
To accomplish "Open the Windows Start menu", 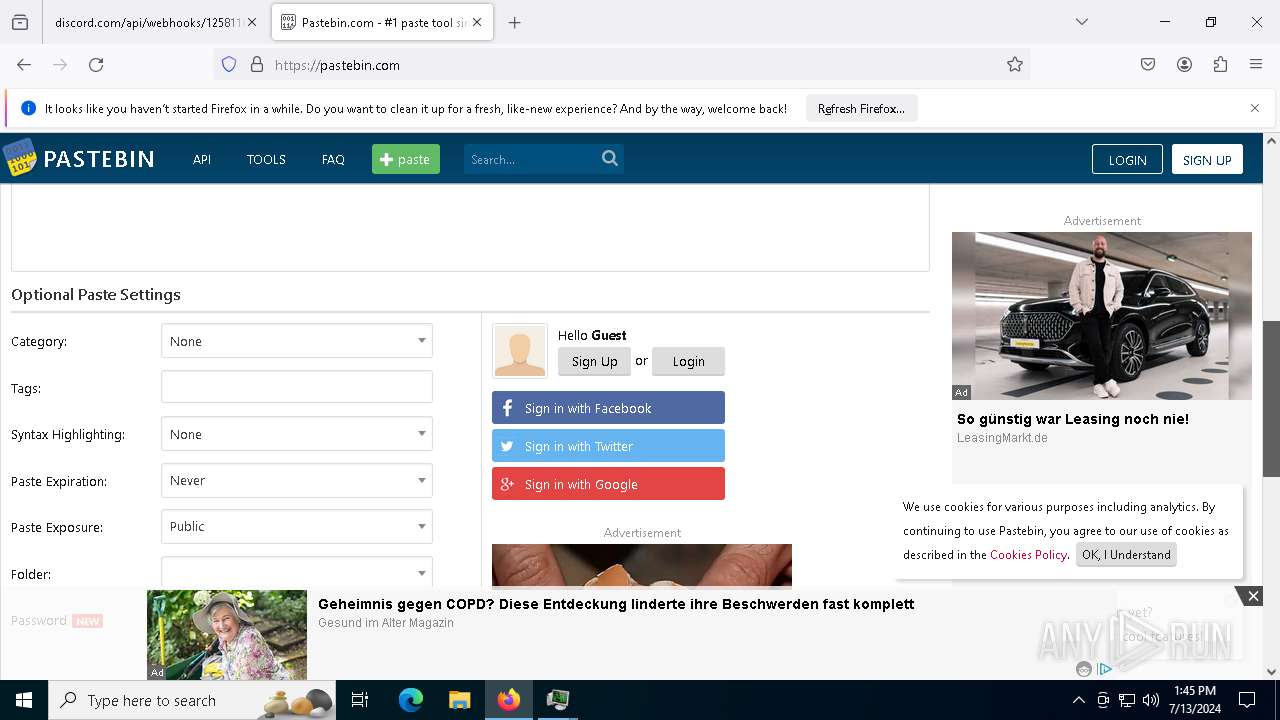I will [24, 700].
